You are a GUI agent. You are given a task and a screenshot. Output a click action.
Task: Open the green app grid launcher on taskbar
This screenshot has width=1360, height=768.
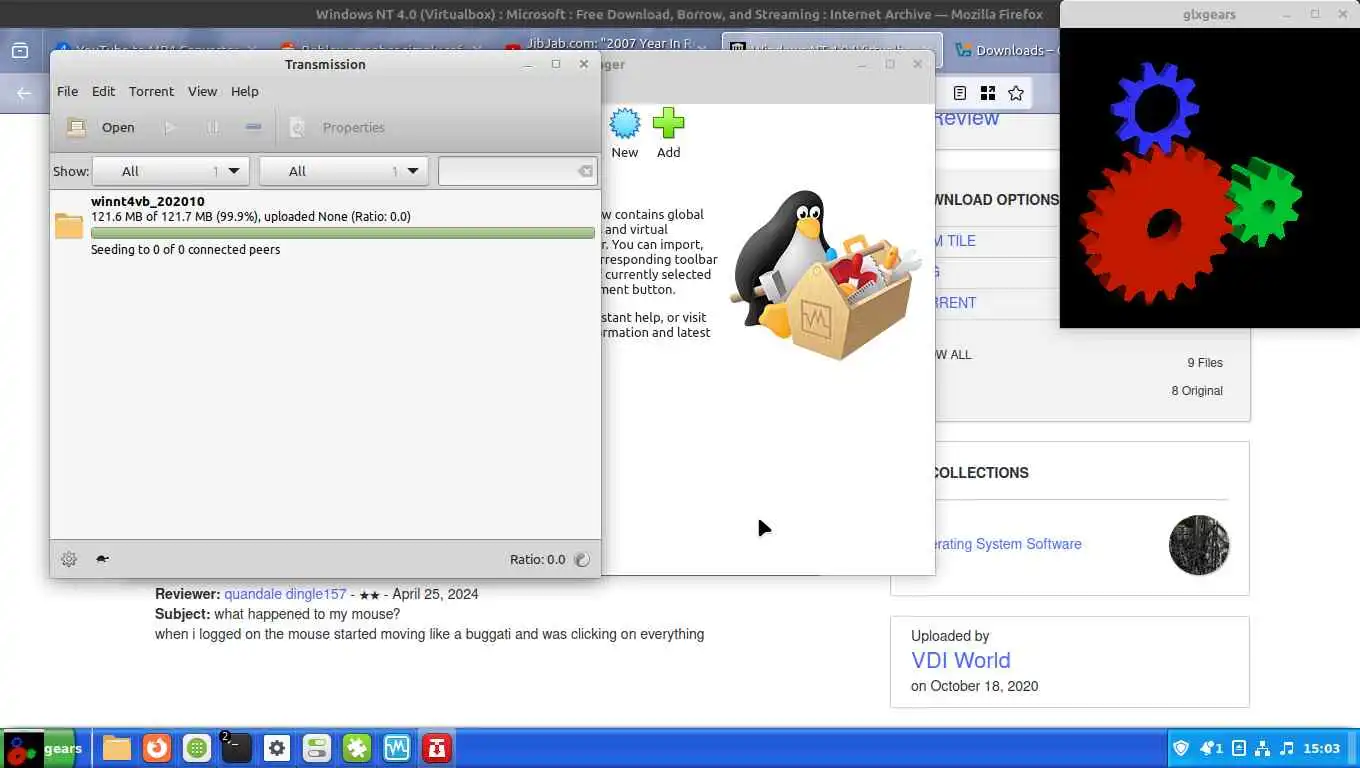click(x=196, y=748)
